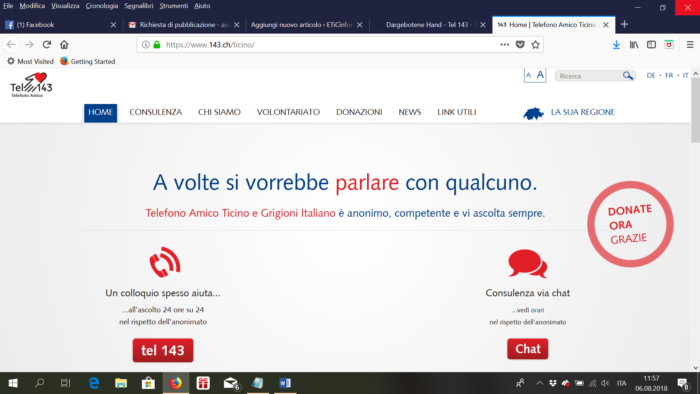Image resolution: width=700 pixels, height=394 pixels.
Task: Click the red phone icon
Action: point(165,262)
